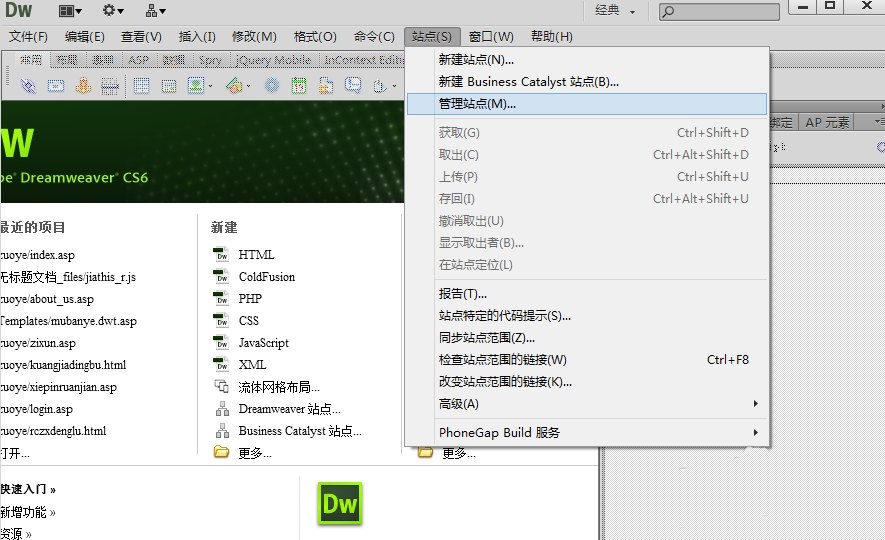Click the 新增功能 link
The image size is (885, 540).
pos(25,512)
